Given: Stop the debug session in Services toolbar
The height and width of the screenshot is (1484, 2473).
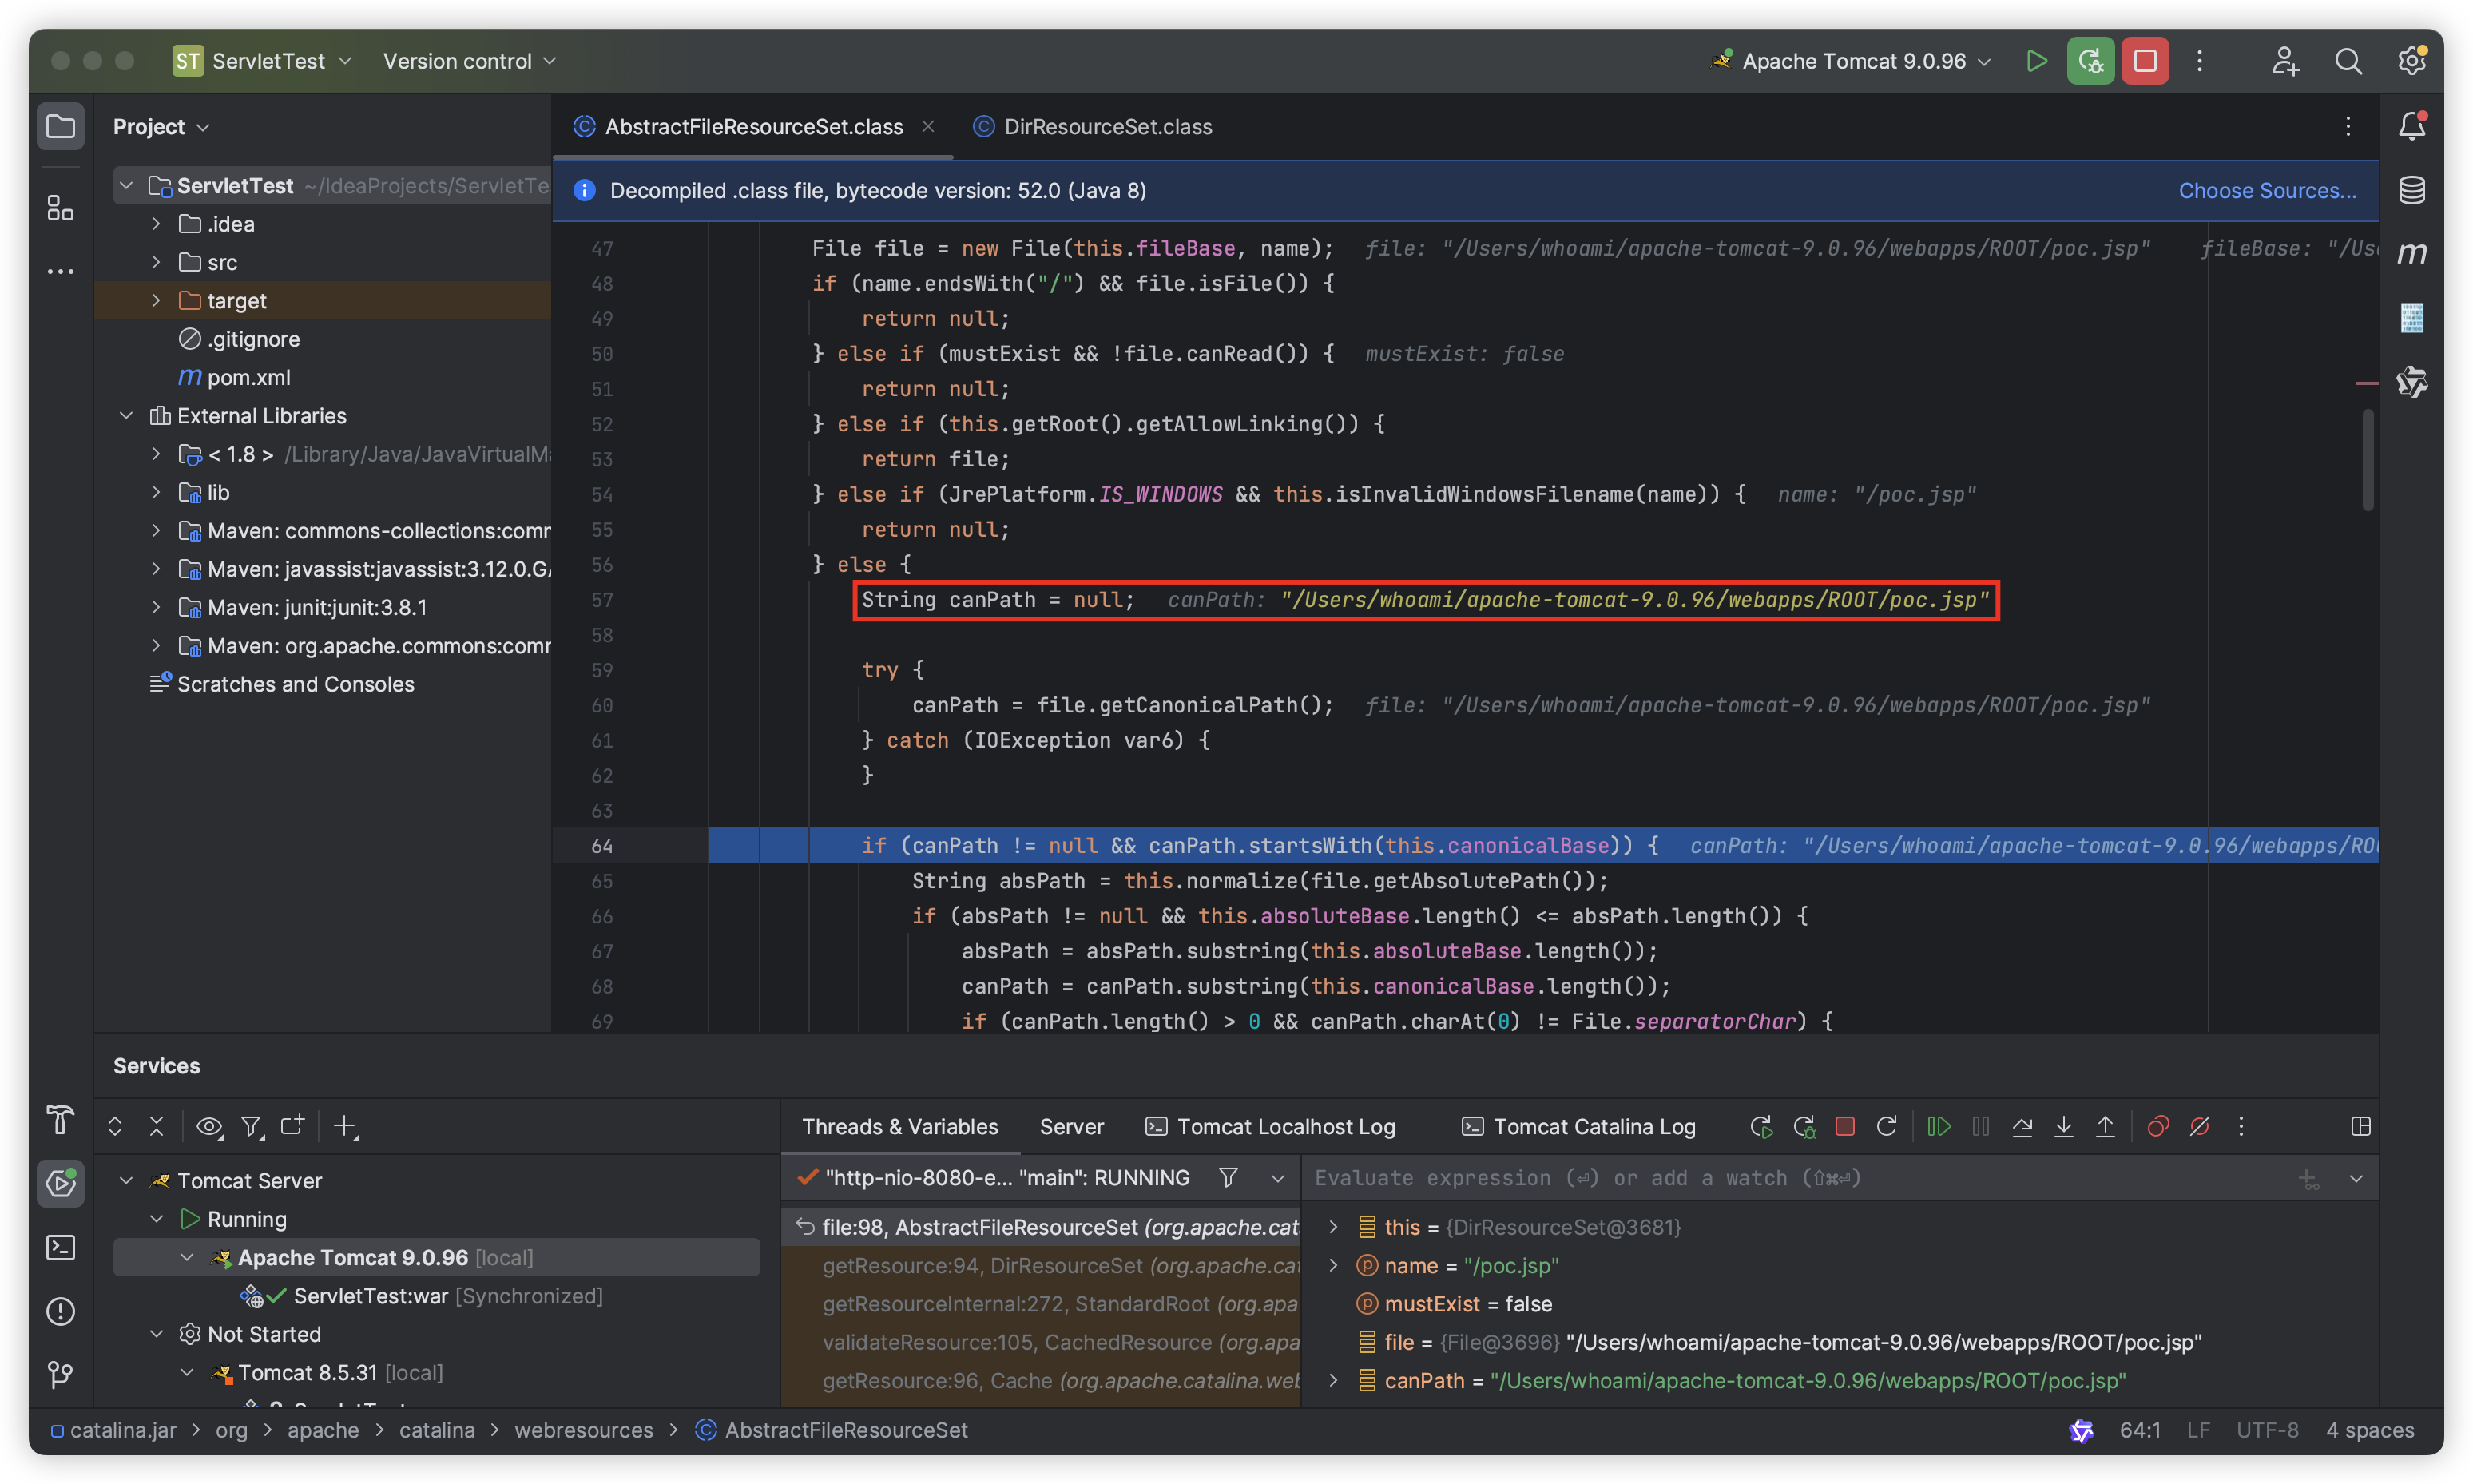Looking at the screenshot, I should [x=1845, y=1127].
